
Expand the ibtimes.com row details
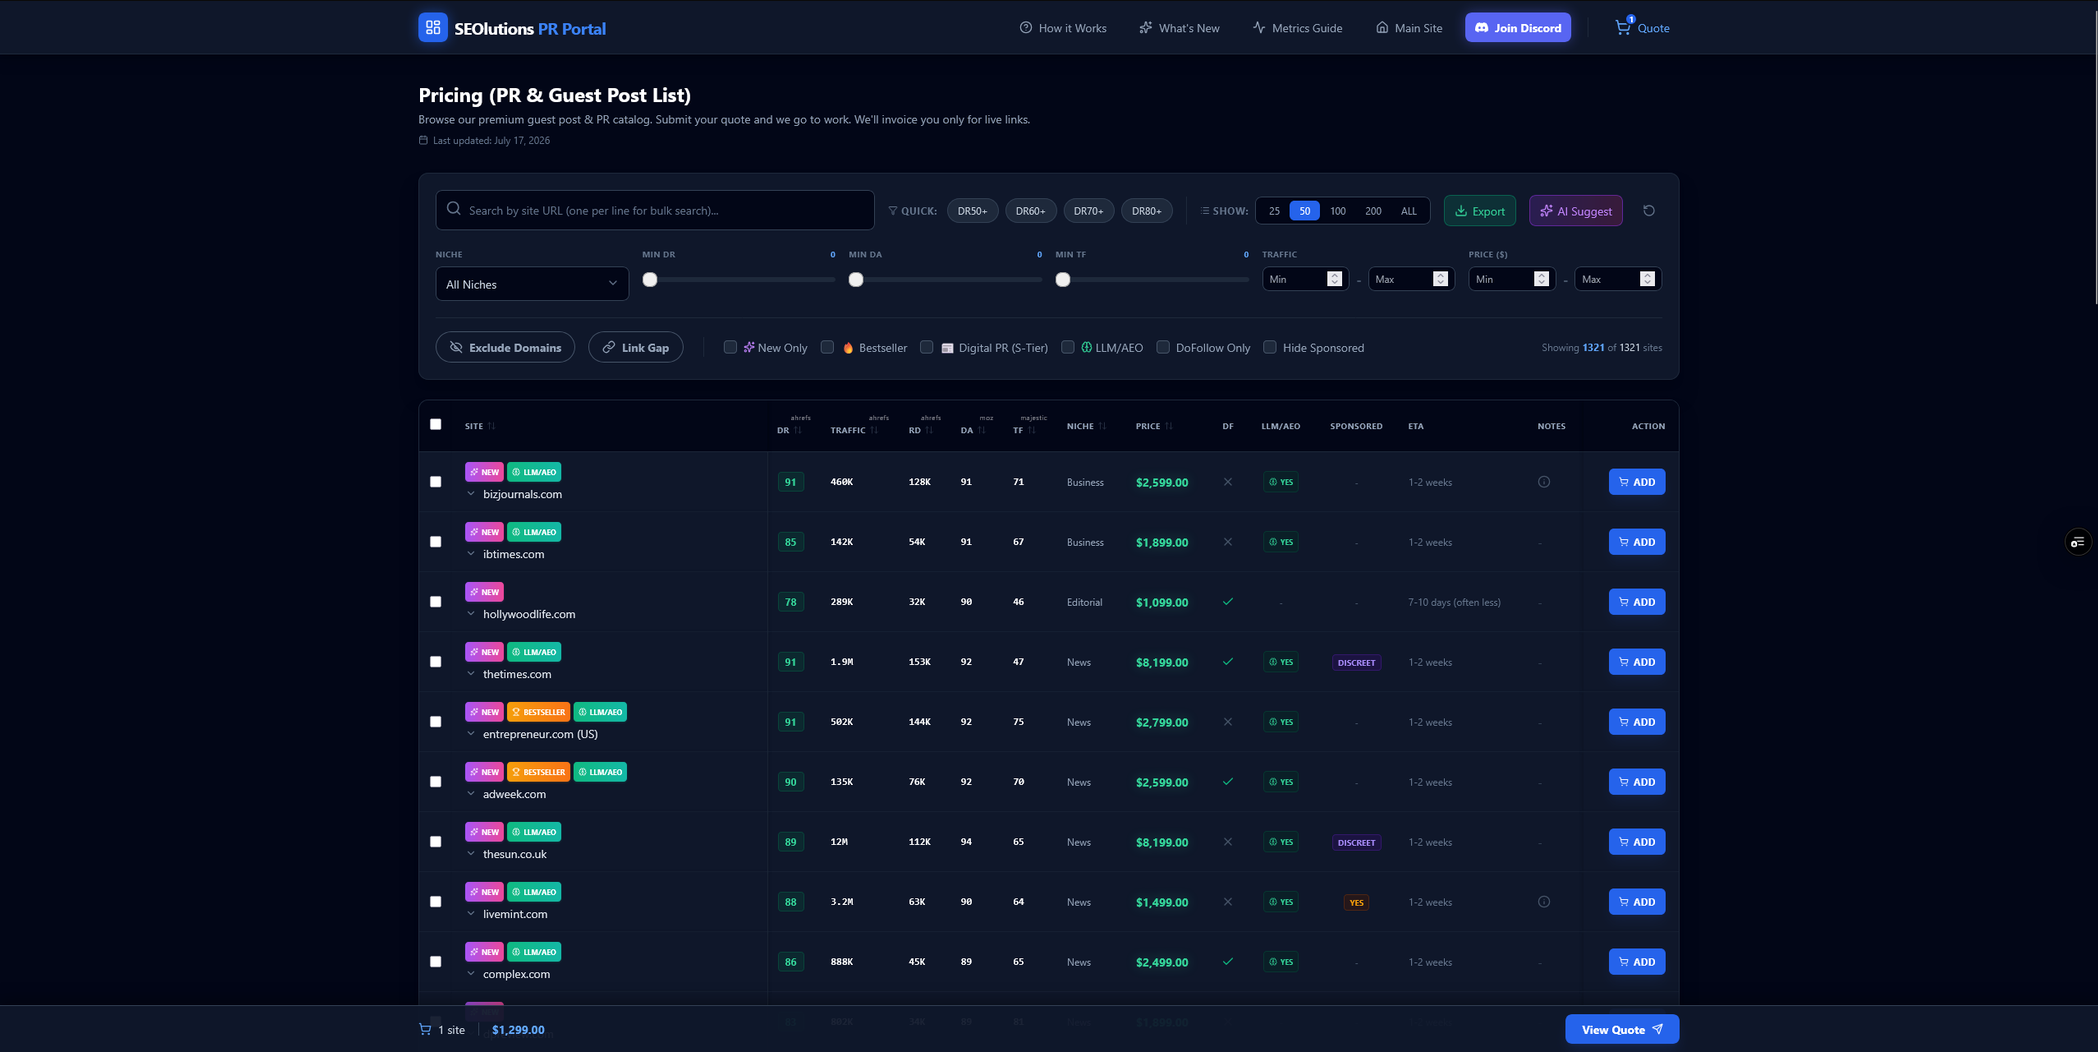point(471,554)
